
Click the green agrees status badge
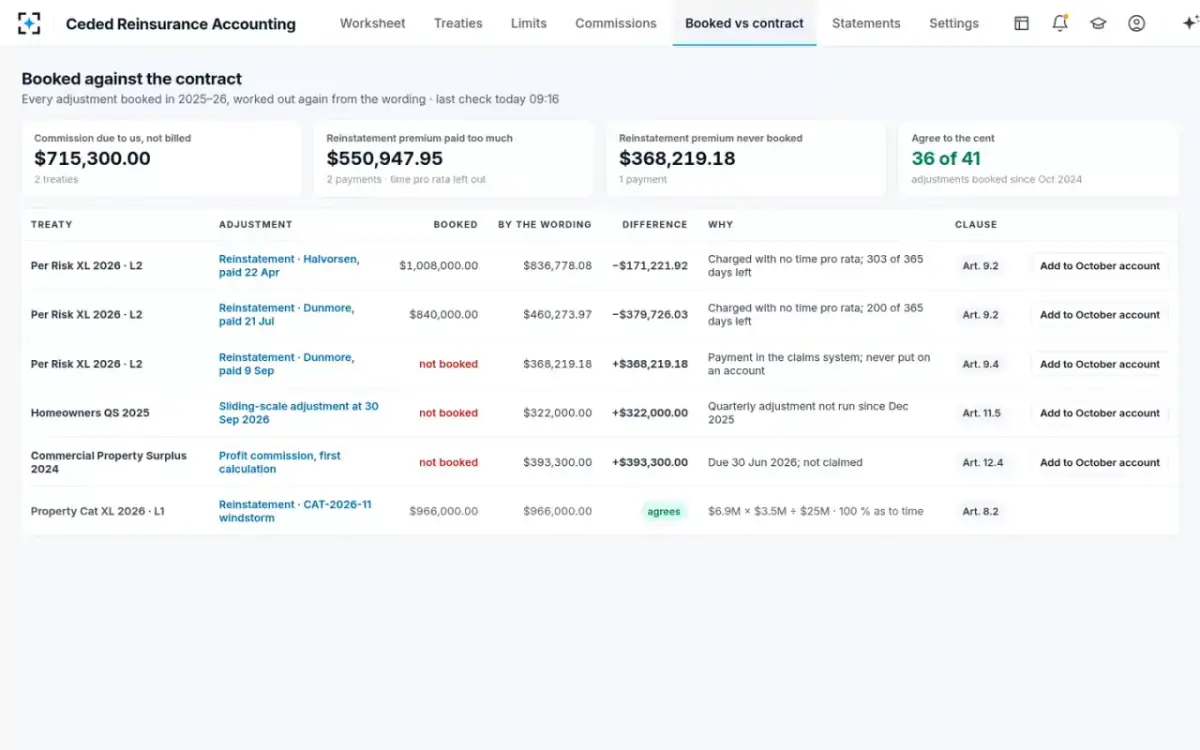pyautogui.click(x=664, y=511)
